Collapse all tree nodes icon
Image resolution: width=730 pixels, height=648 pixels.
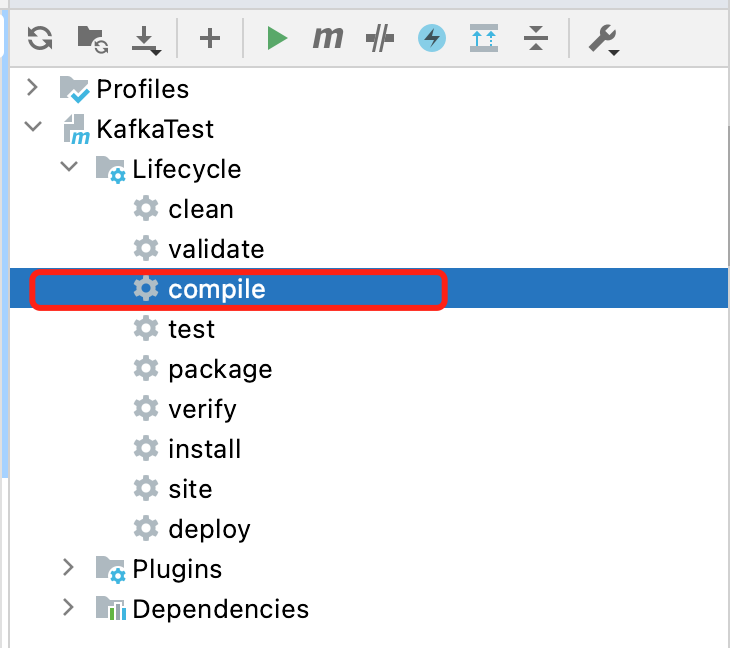[x=536, y=38]
